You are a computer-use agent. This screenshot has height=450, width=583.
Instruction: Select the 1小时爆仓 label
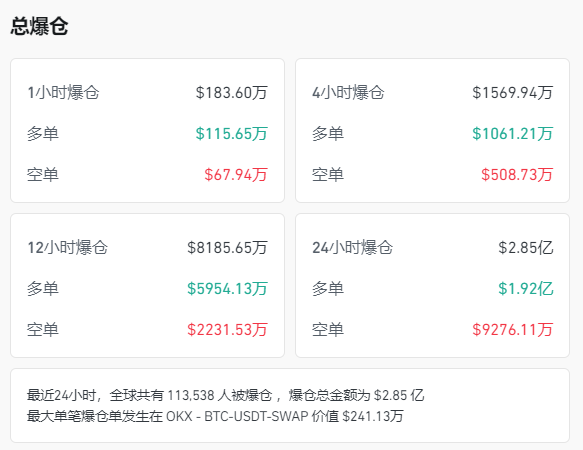[x=63, y=93]
